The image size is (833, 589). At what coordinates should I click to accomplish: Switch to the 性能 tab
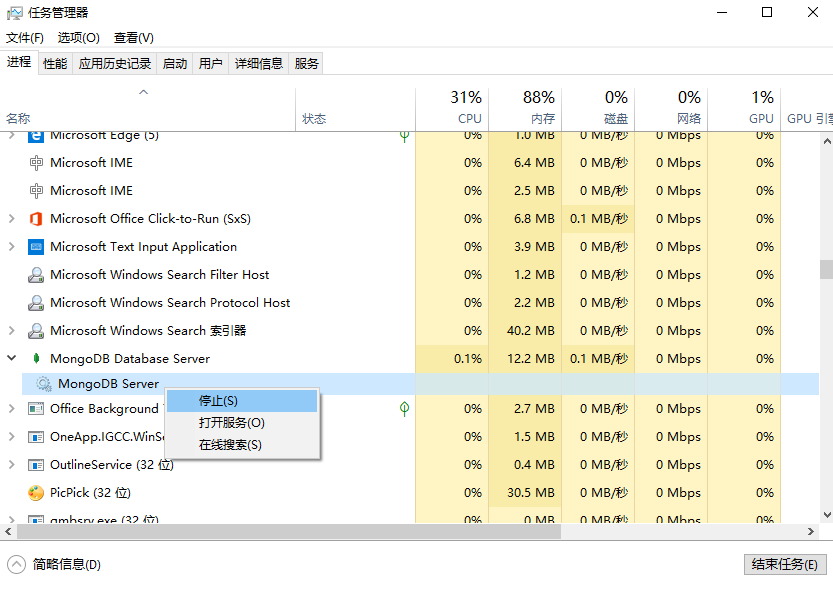pyautogui.click(x=55, y=64)
